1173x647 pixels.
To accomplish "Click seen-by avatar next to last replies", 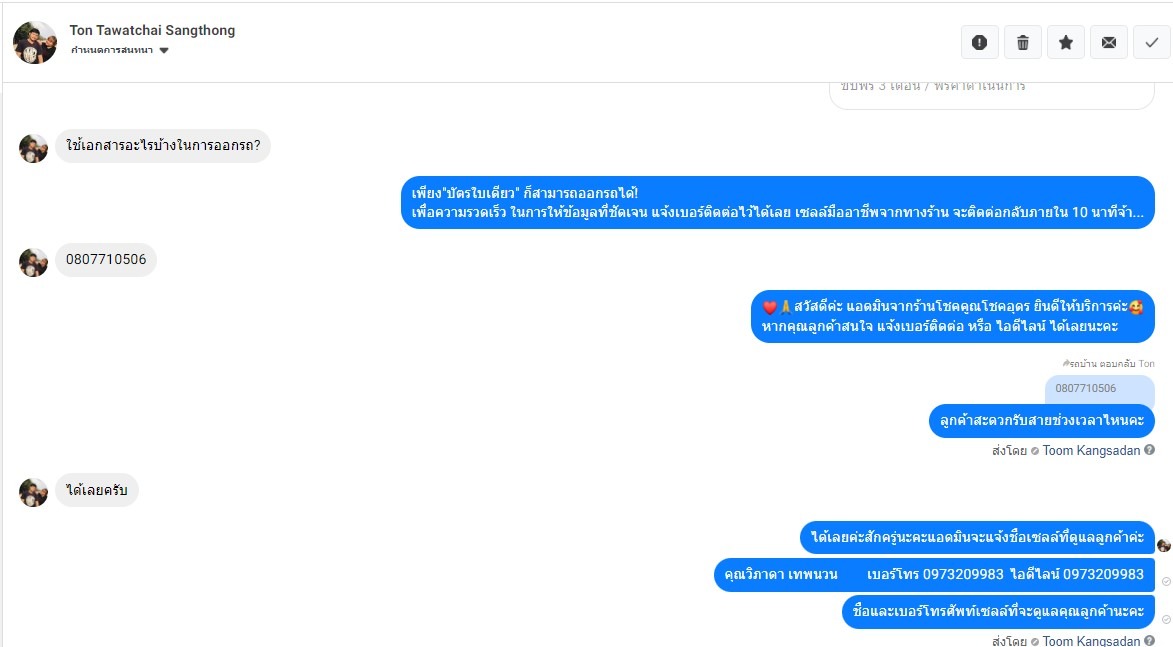I will pos(1164,545).
